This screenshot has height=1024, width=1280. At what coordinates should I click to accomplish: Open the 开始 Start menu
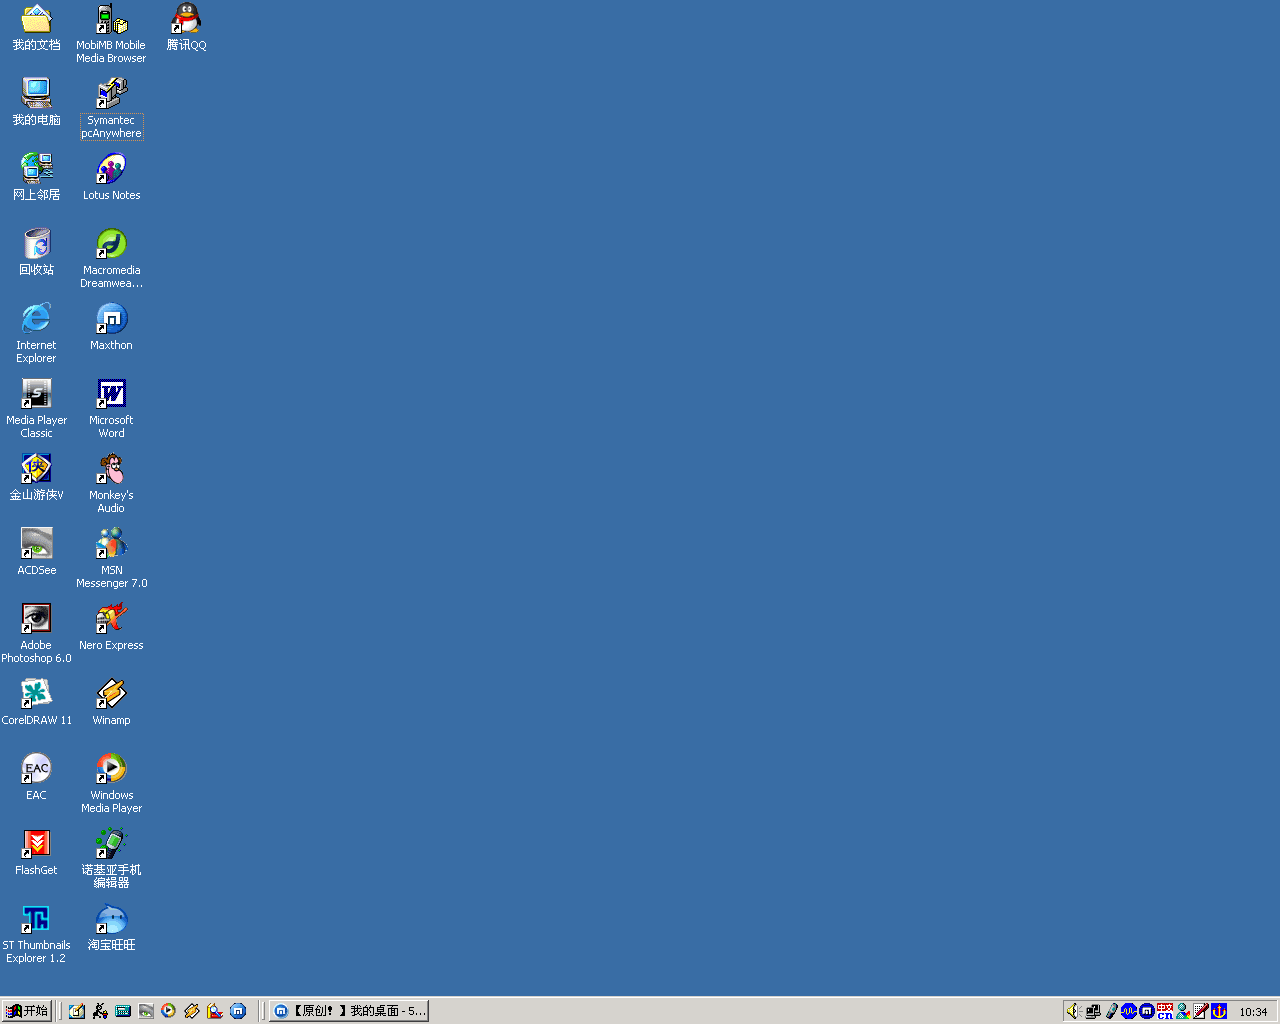[x=27, y=1011]
